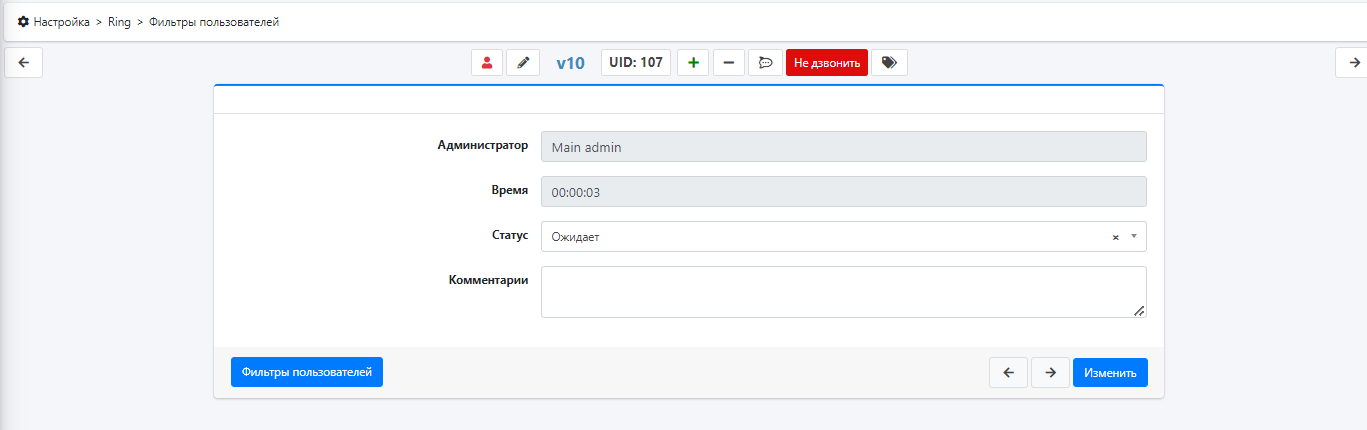The height and width of the screenshot is (430, 1367).
Task: Click the previous arrow beside Изменить
Action: (x=1008, y=373)
